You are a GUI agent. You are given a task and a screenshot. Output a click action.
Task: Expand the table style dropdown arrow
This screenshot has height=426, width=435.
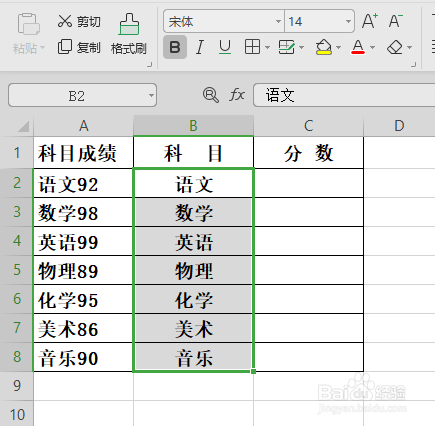click(x=302, y=47)
